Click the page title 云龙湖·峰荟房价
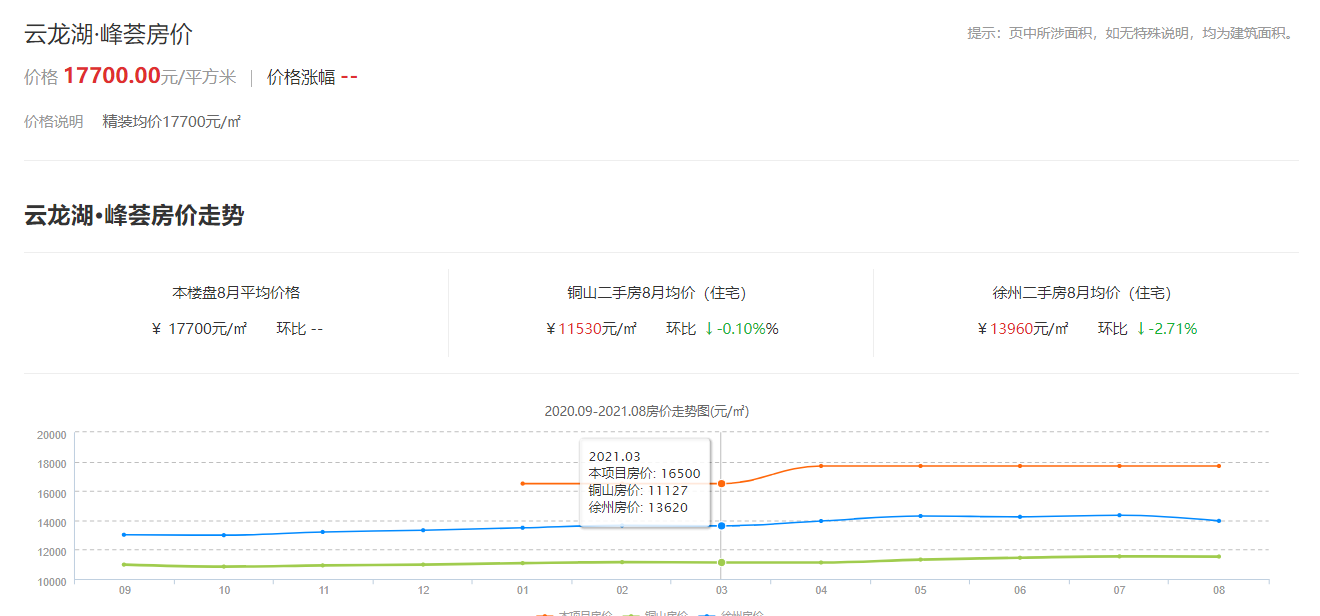This screenshot has width=1320, height=616. pos(109,35)
